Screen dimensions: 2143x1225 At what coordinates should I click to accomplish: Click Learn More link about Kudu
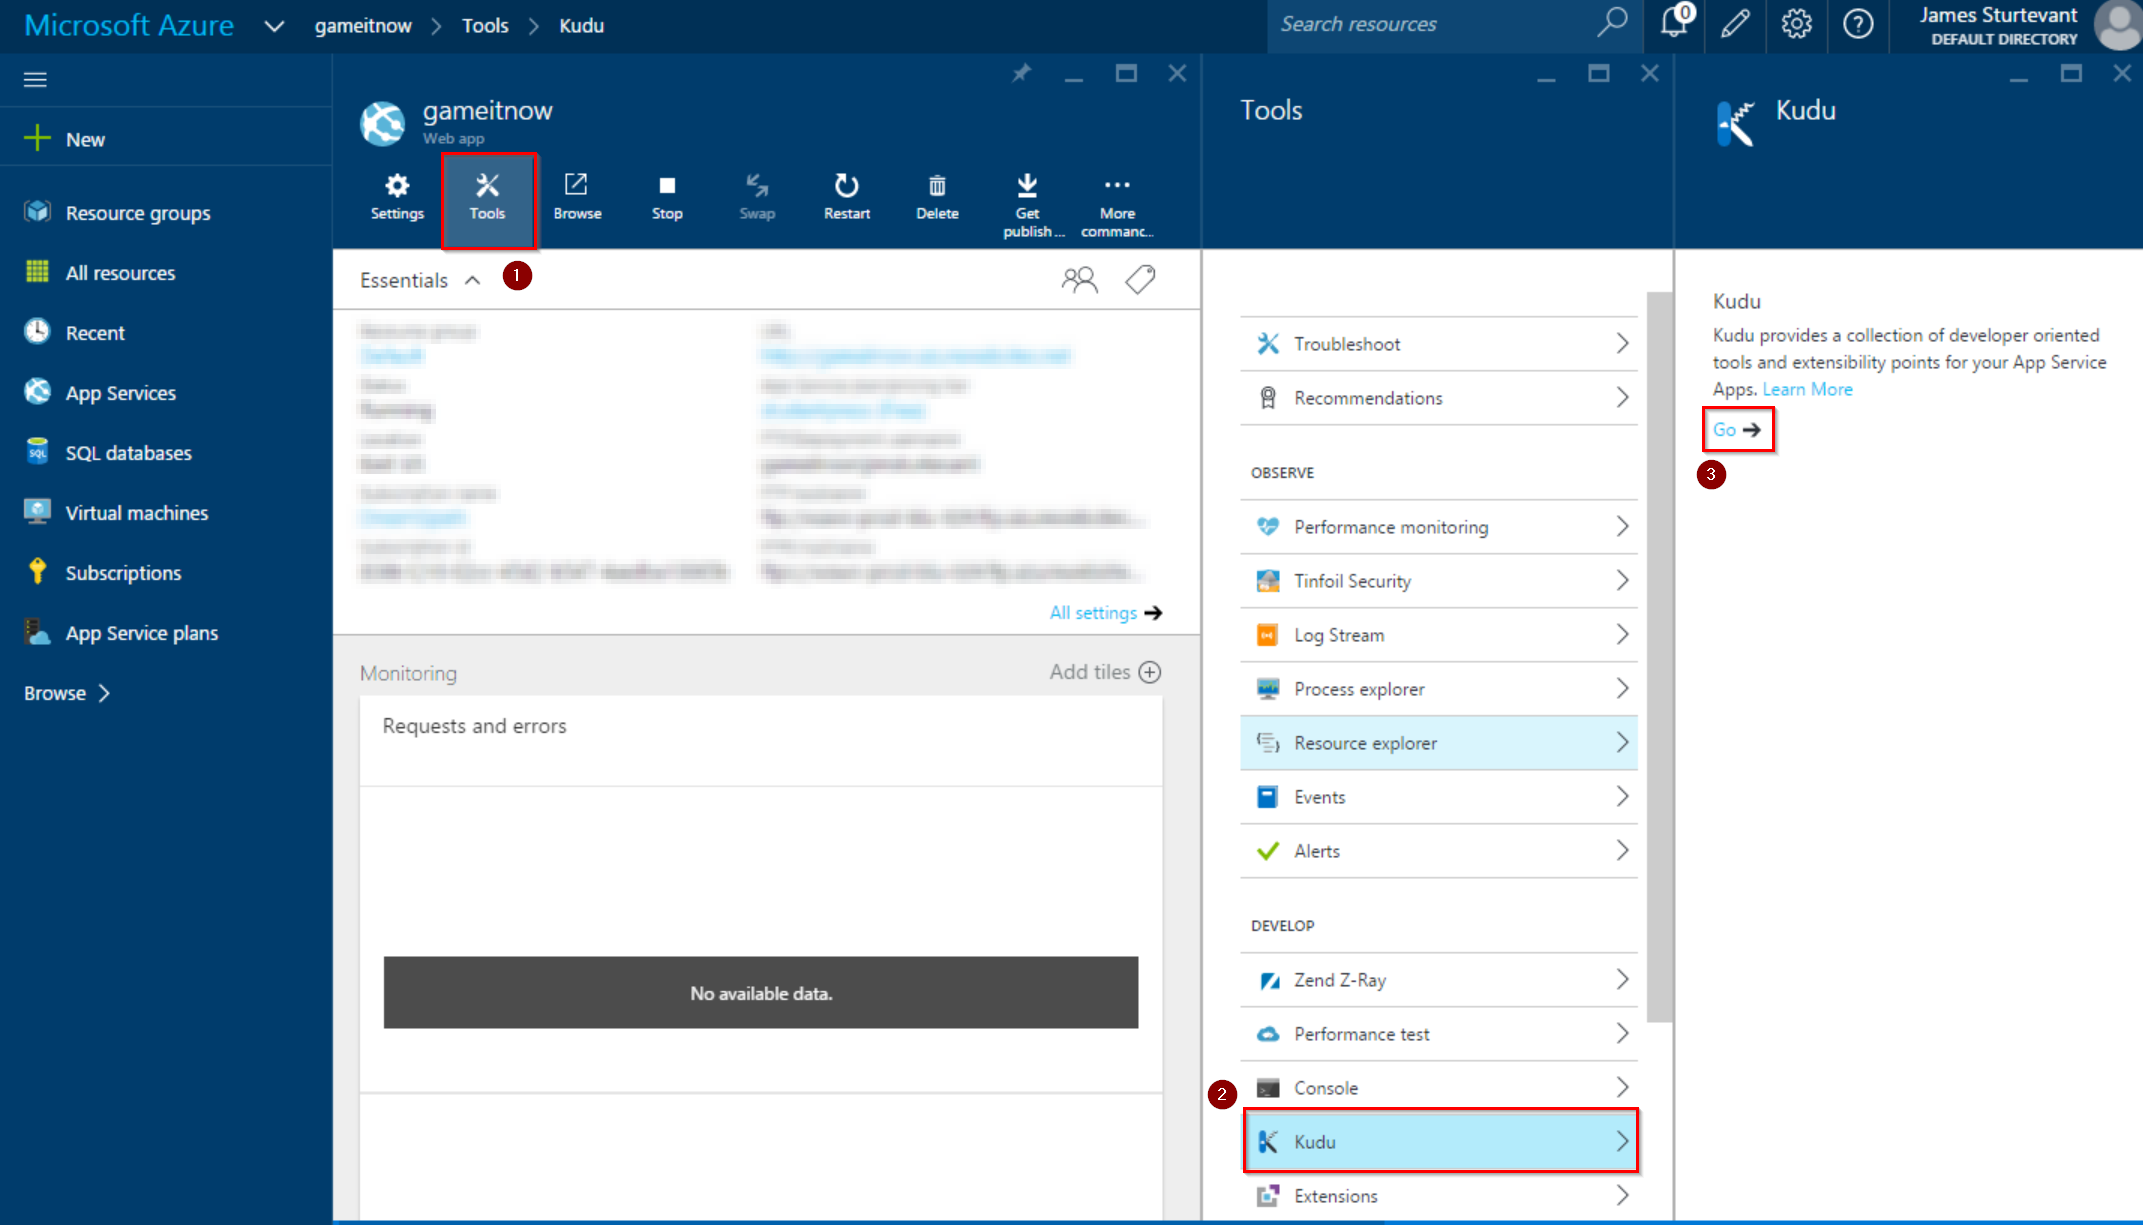tap(1807, 389)
